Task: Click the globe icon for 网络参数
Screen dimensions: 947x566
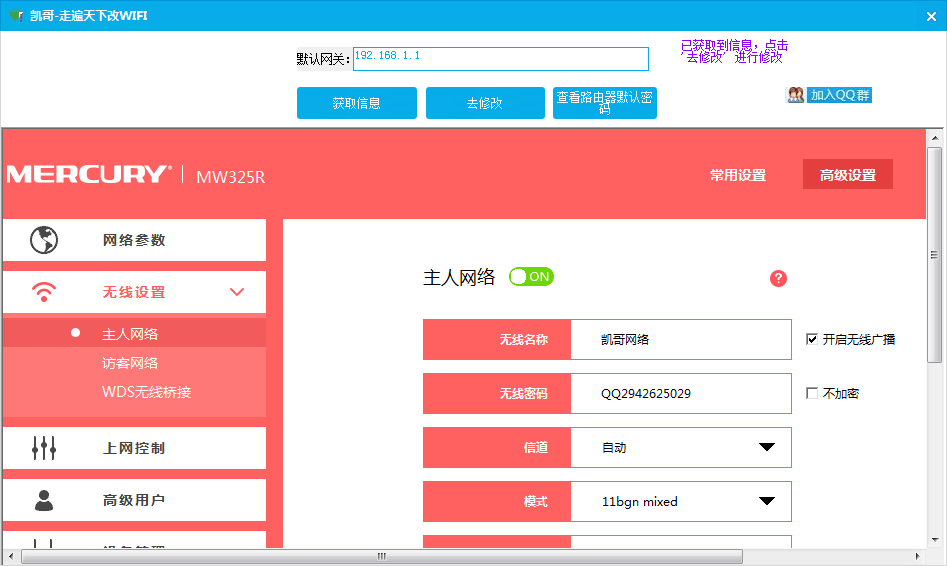Action: point(44,240)
